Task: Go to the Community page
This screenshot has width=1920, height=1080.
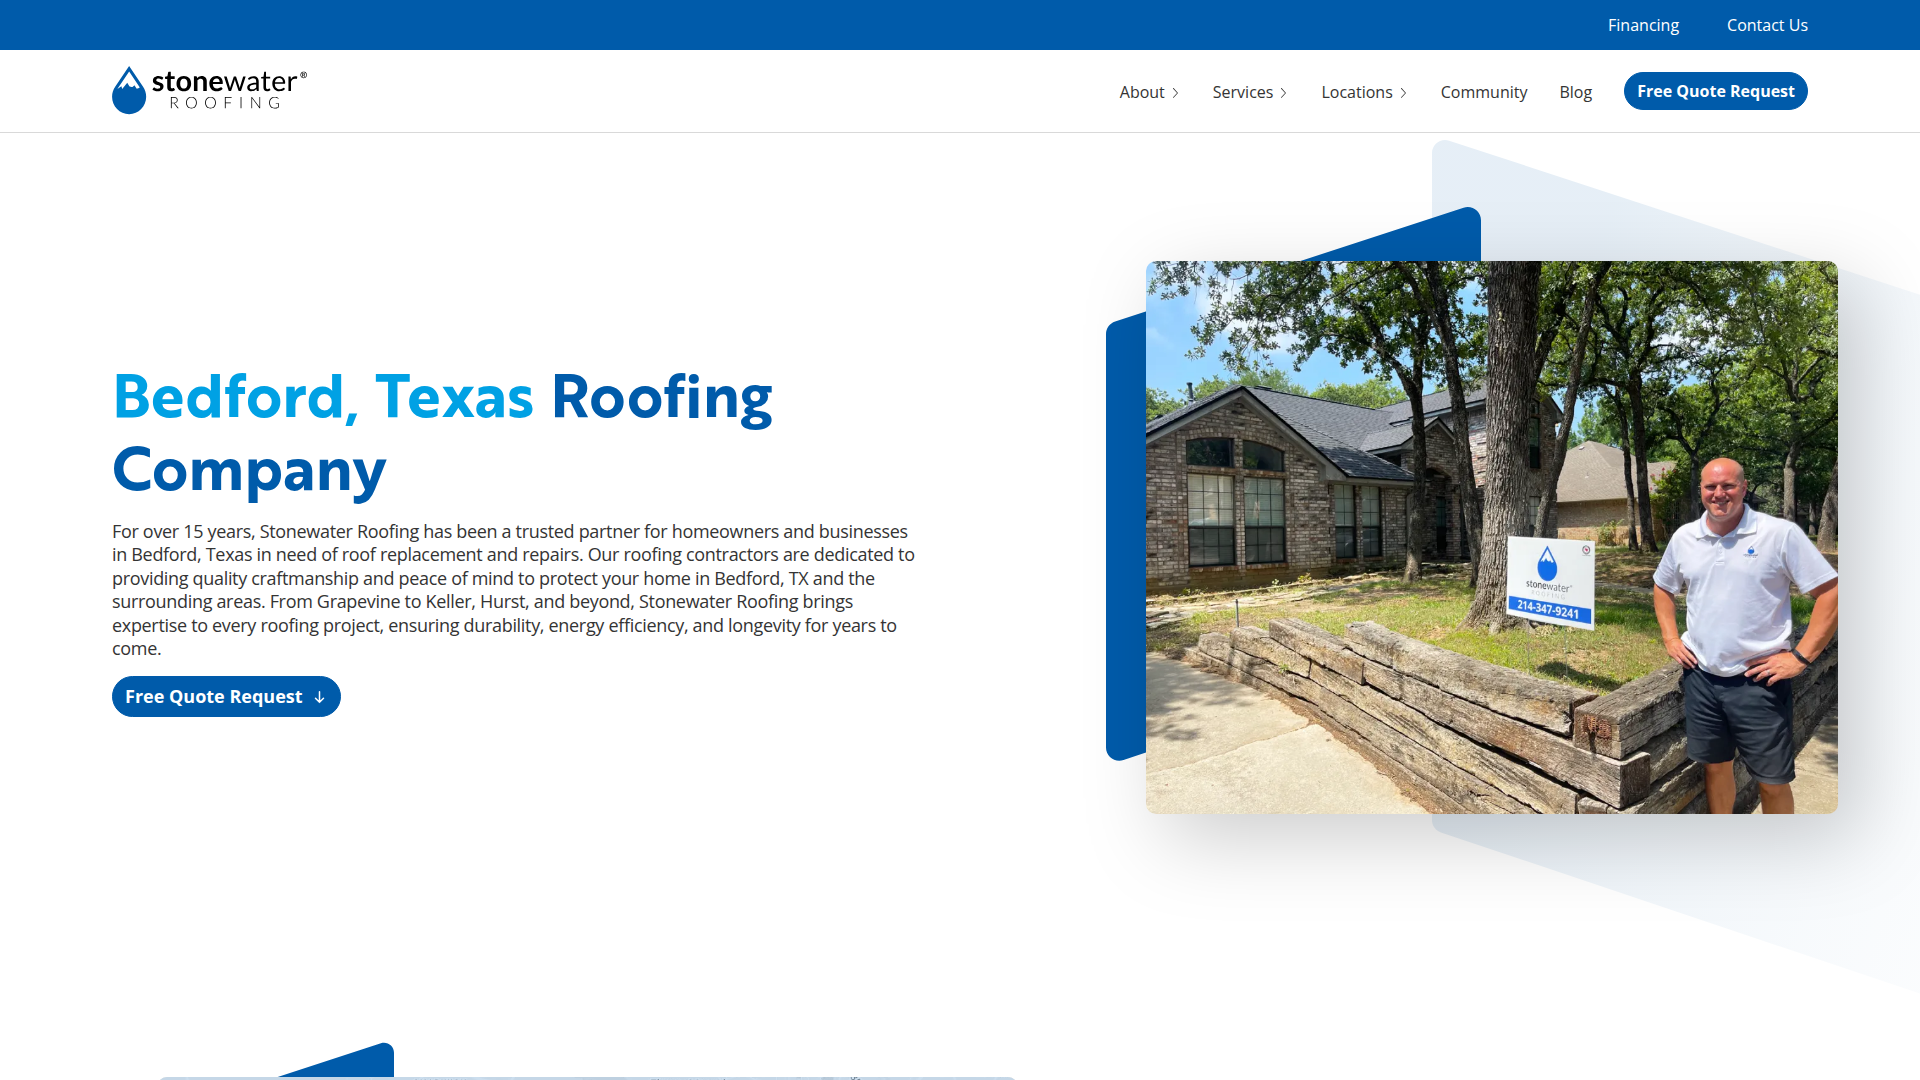Action: click(x=1484, y=92)
